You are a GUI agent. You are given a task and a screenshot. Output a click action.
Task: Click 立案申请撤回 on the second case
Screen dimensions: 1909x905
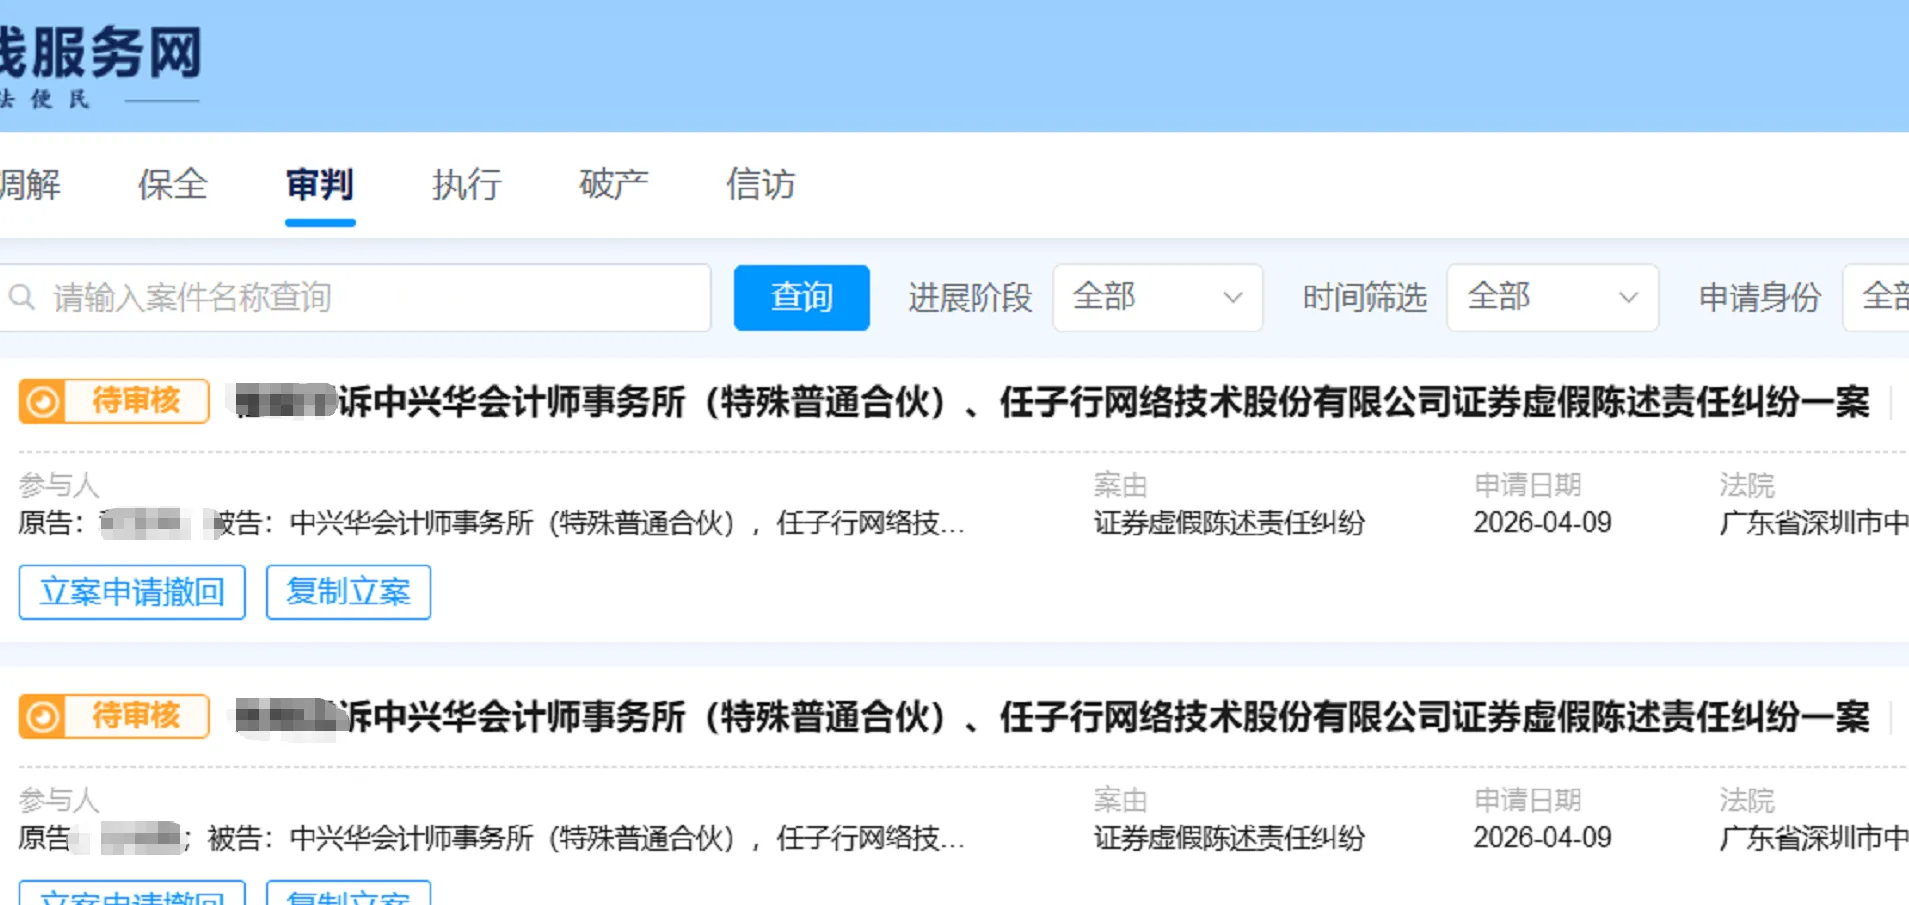[x=131, y=897]
